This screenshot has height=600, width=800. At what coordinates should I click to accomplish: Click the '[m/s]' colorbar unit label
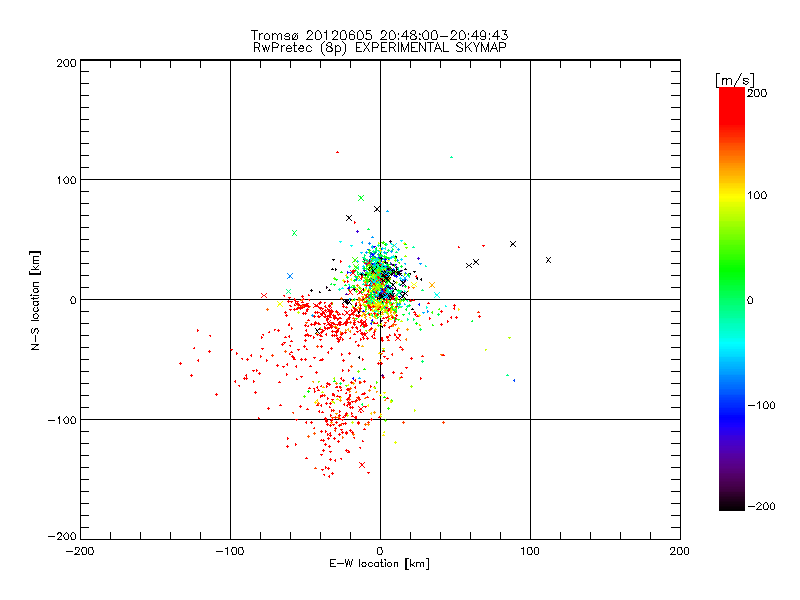pos(735,80)
